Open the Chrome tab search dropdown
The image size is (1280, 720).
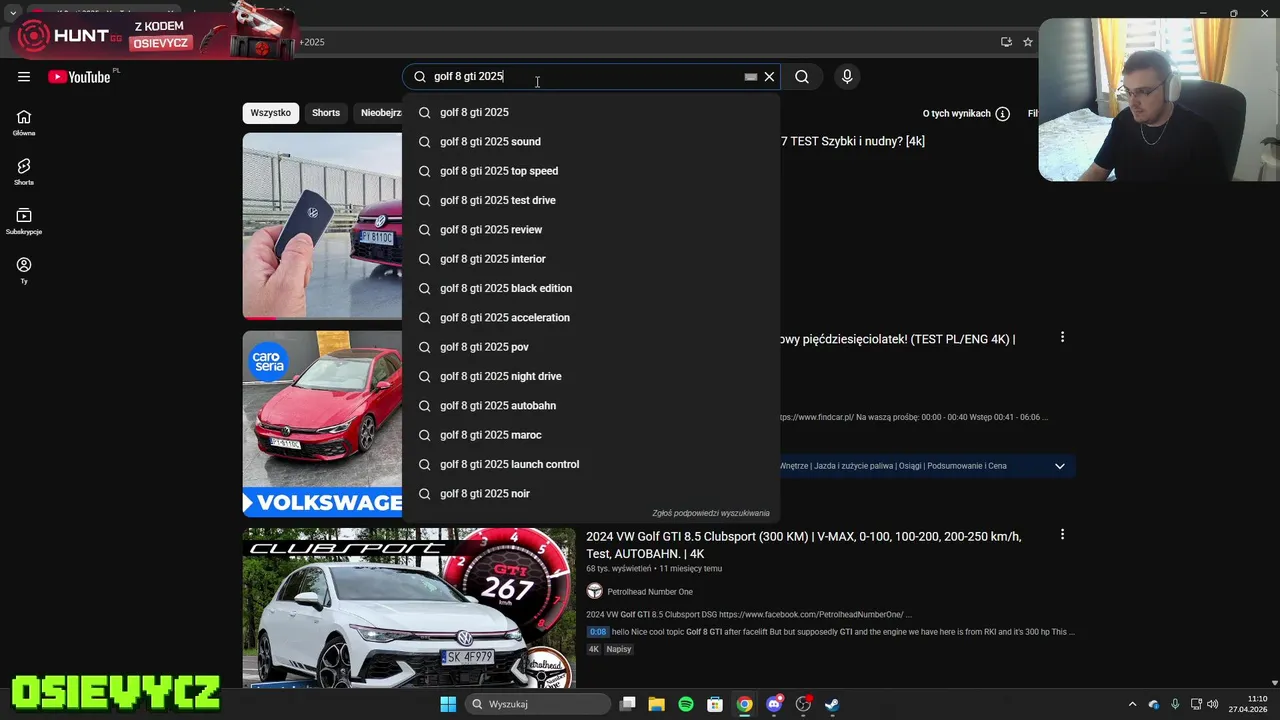(12, 14)
